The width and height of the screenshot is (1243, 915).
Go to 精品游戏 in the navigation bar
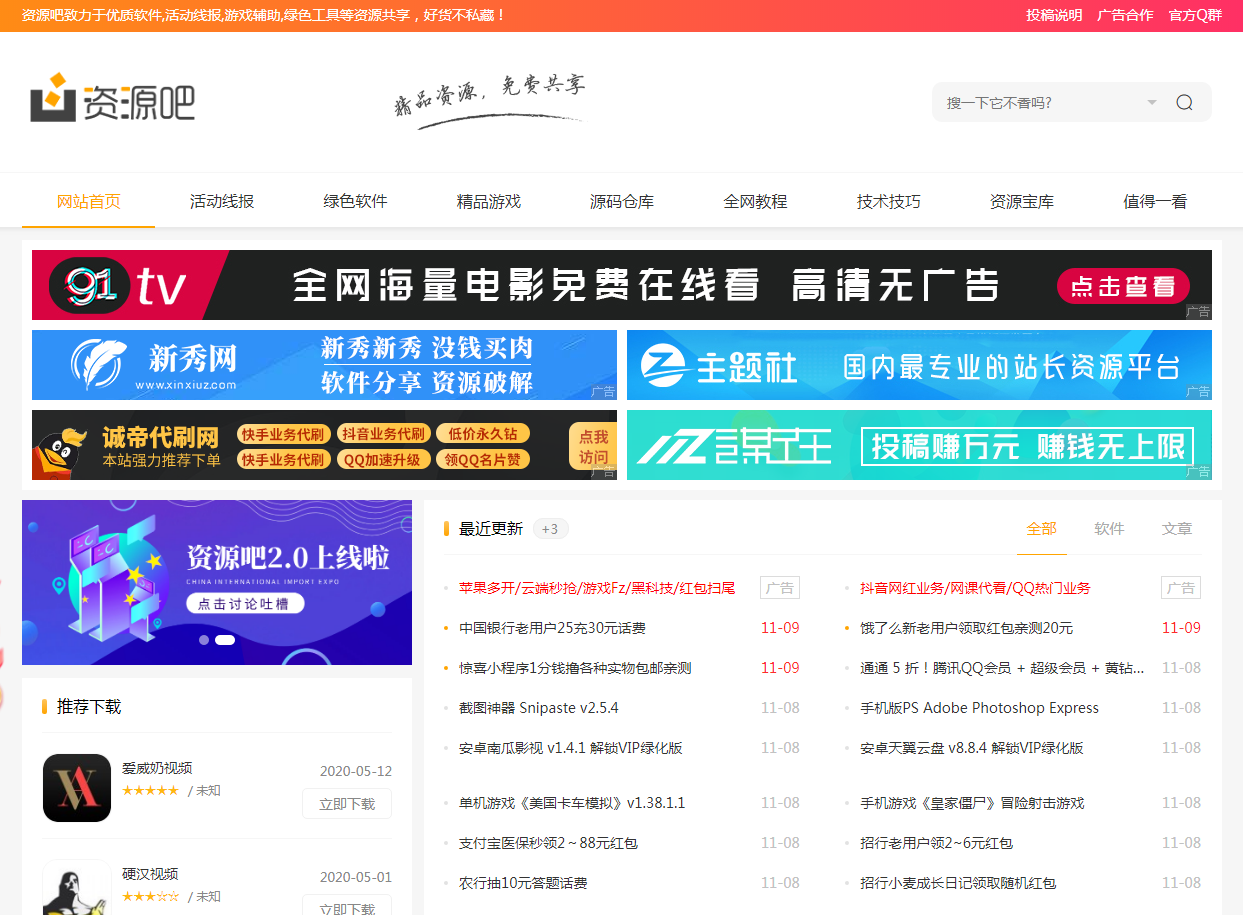489,201
